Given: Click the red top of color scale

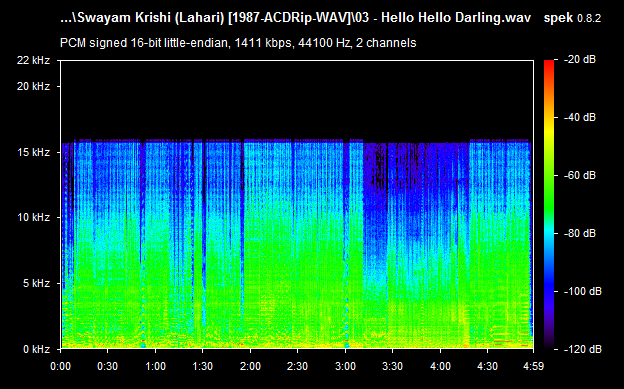Looking at the screenshot, I should [x=549, y=63].
